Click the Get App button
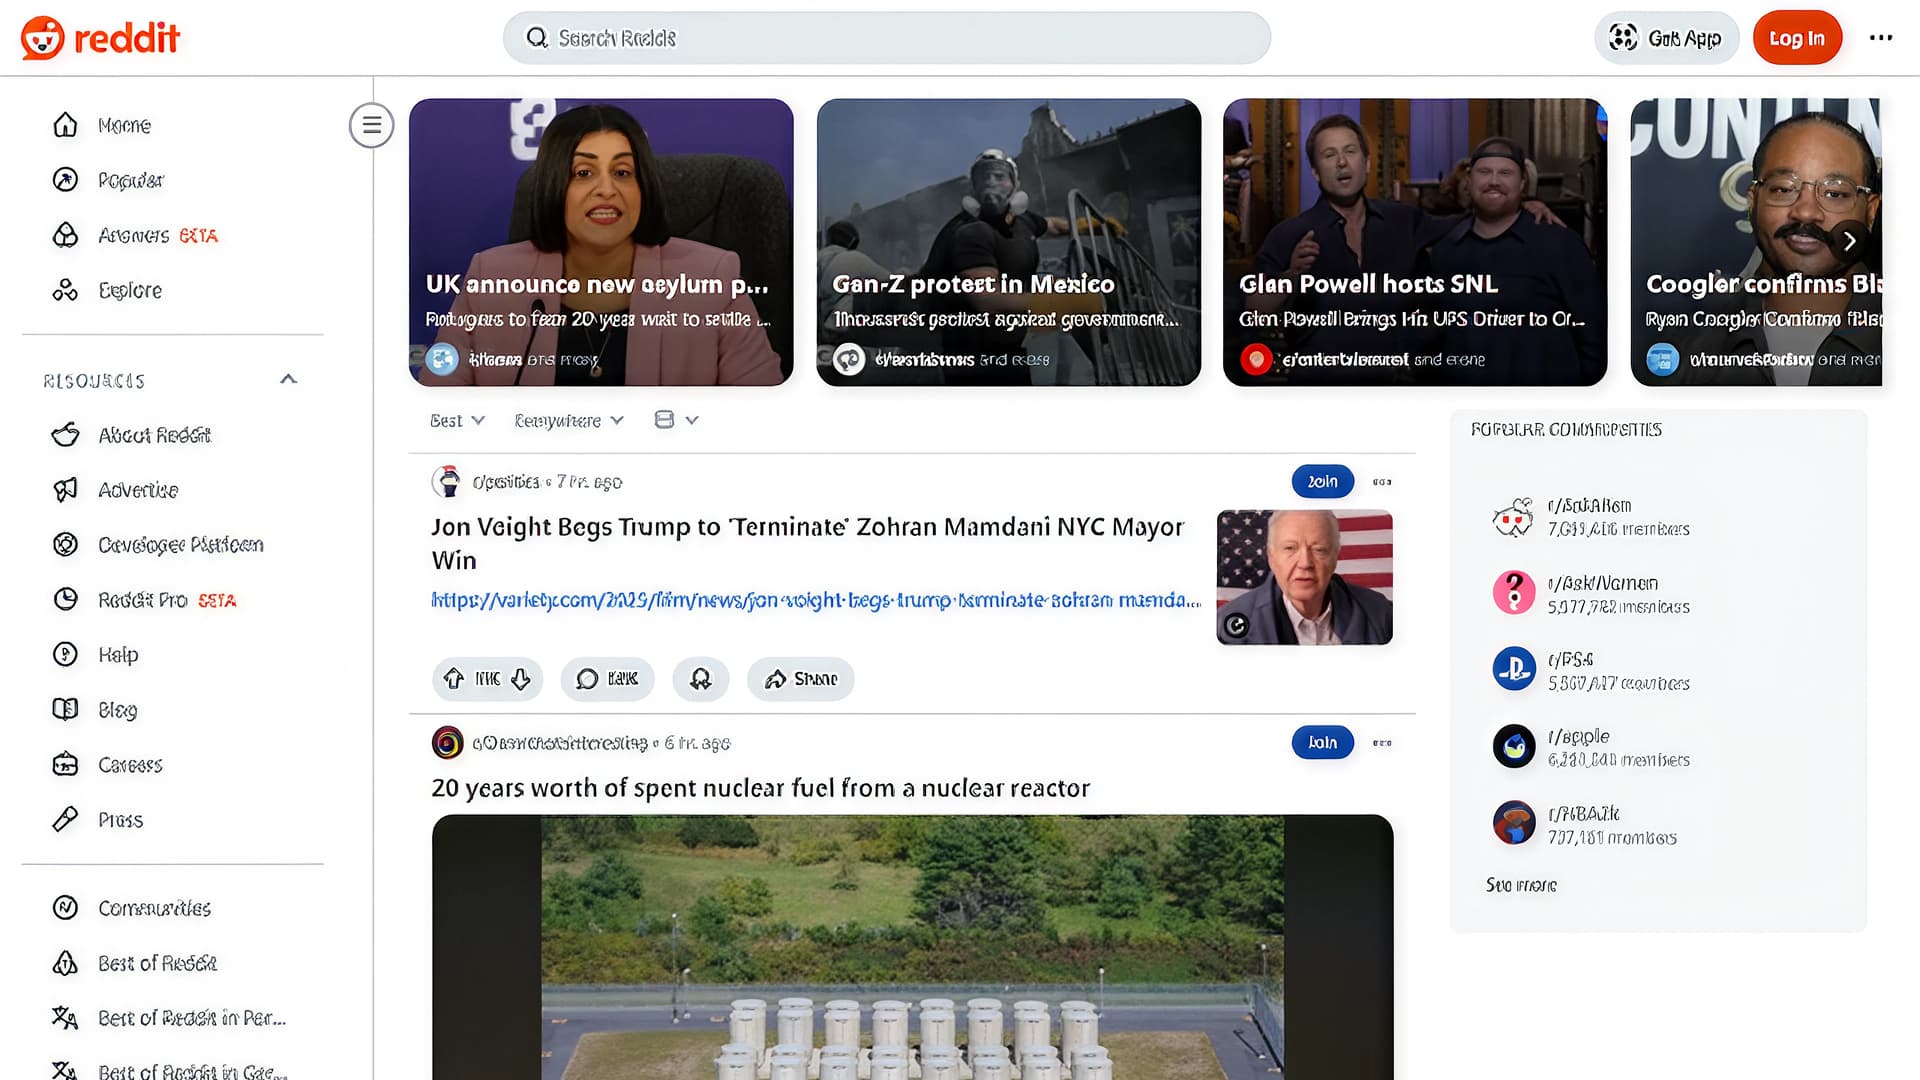The height and width of the screenshot is (1080, 1920). tap(1666, 38)
